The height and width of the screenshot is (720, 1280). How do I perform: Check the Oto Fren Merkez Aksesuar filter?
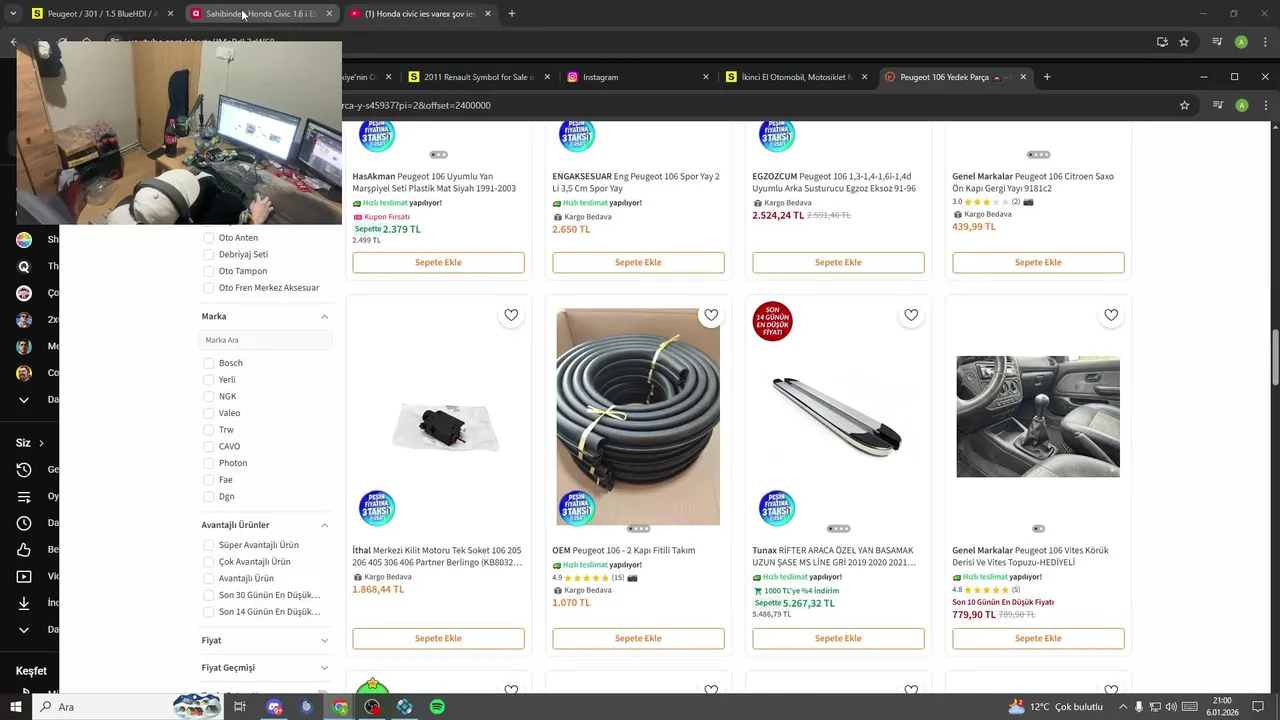click(x=208, y=288)
